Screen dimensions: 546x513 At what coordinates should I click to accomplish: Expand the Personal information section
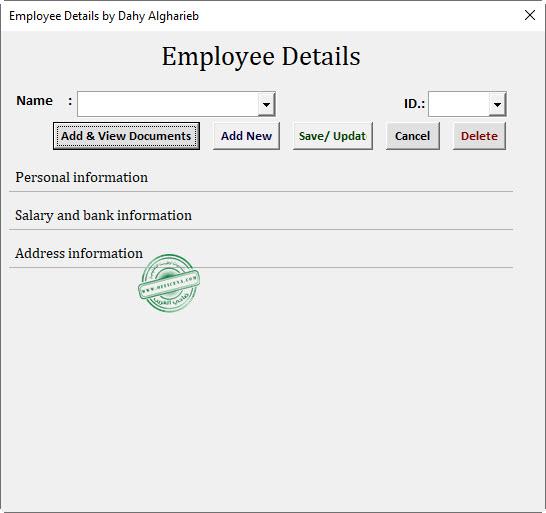coord(81,177)
